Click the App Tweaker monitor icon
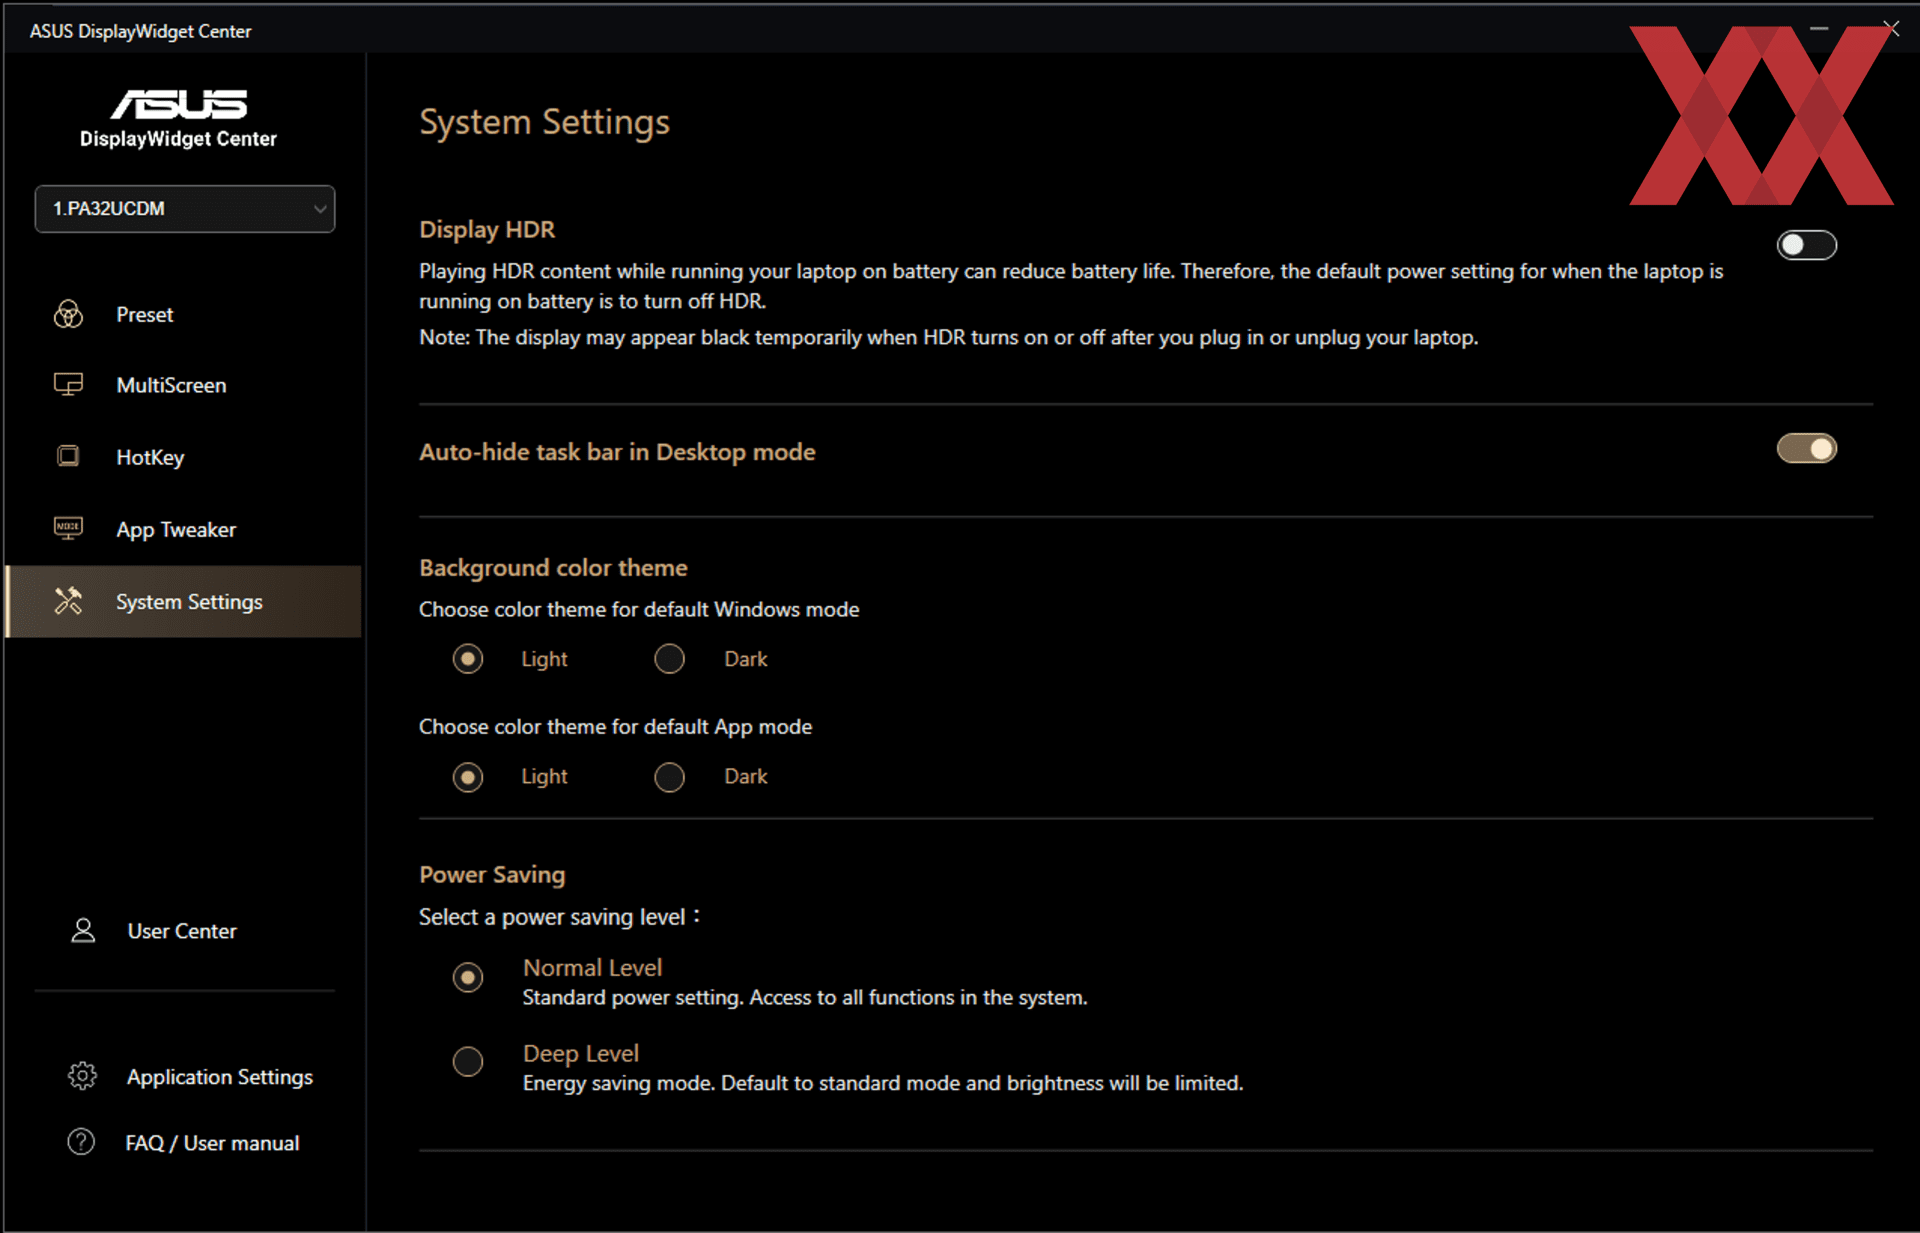The height and width of the screenshot is (1233, 1920). [x=68, y=528]
